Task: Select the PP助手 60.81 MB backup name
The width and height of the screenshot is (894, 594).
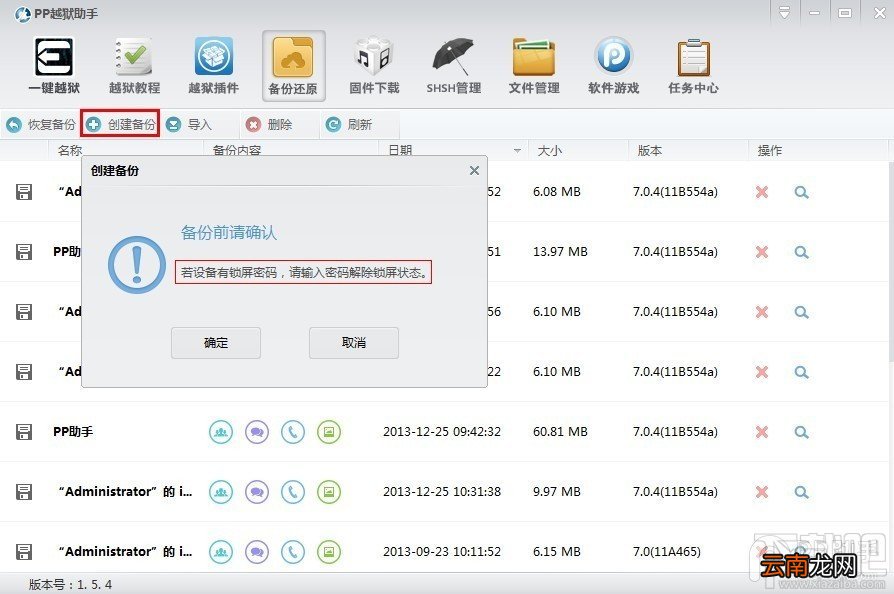Action: (x=73, y=432)
